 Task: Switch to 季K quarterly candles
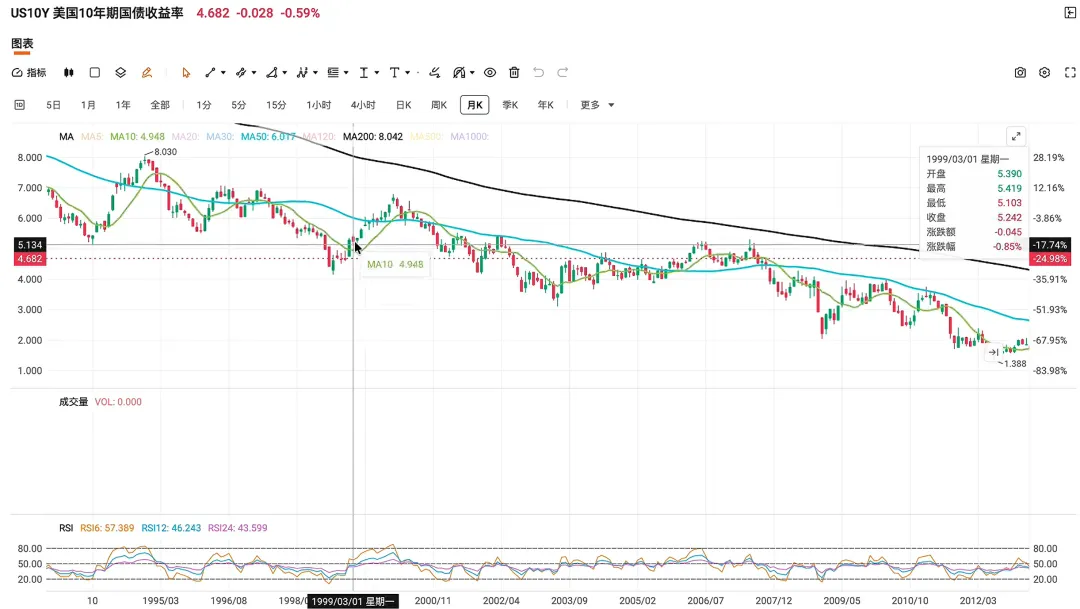click(510, 105)
